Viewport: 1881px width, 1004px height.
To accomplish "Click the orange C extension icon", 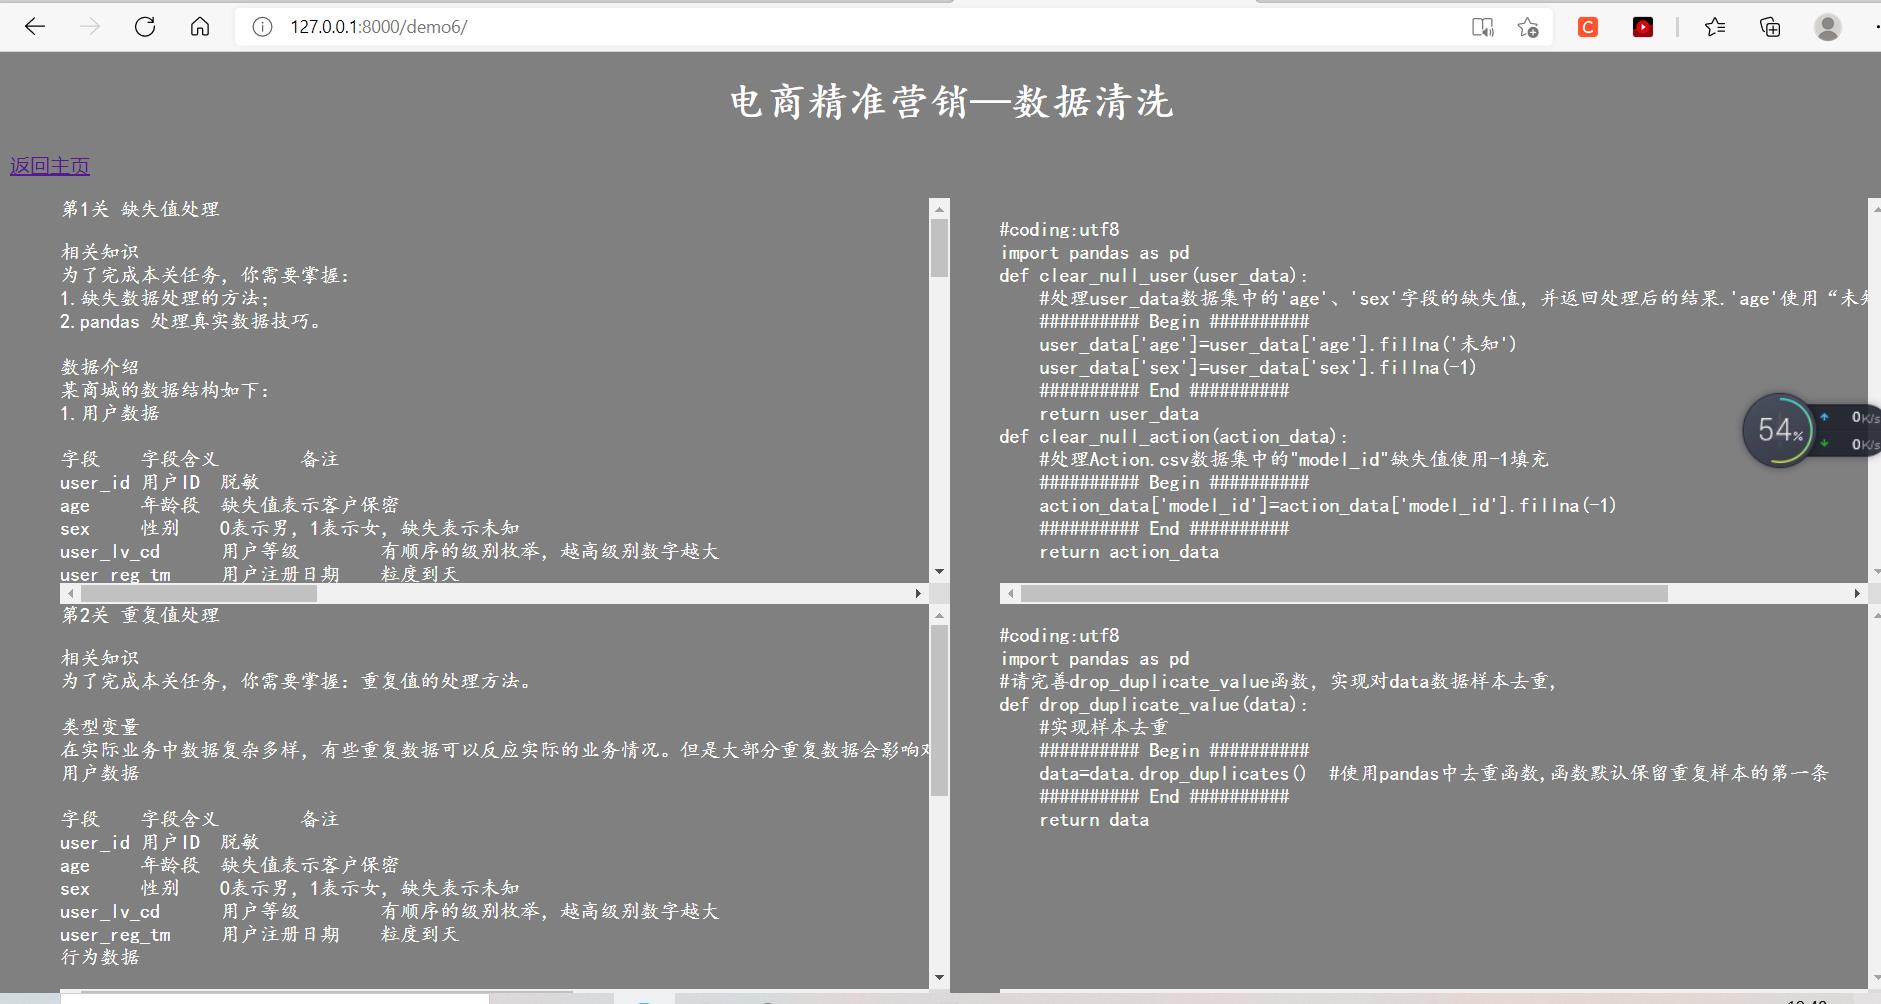I will point(1588,27).
